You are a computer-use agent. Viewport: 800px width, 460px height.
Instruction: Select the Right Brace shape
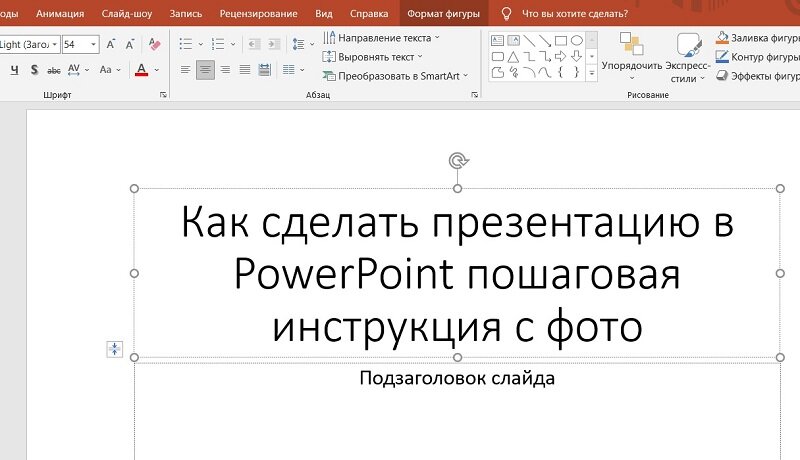[x=577, y=72]
